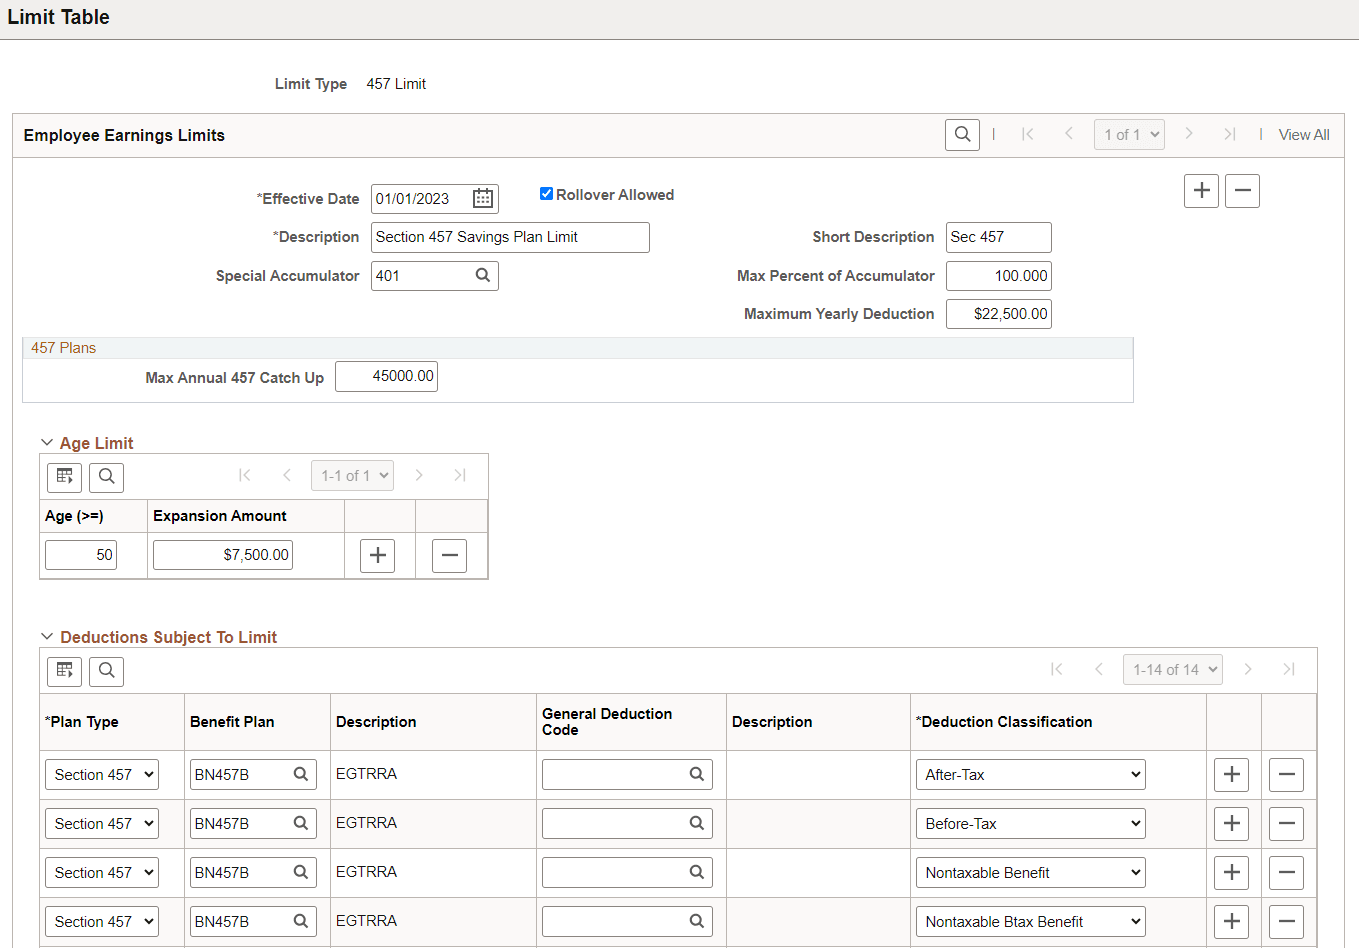Open Plan Type dropdown in Nontaxable Benefit row
This screenshot has width=1359, height=948.
102,872
